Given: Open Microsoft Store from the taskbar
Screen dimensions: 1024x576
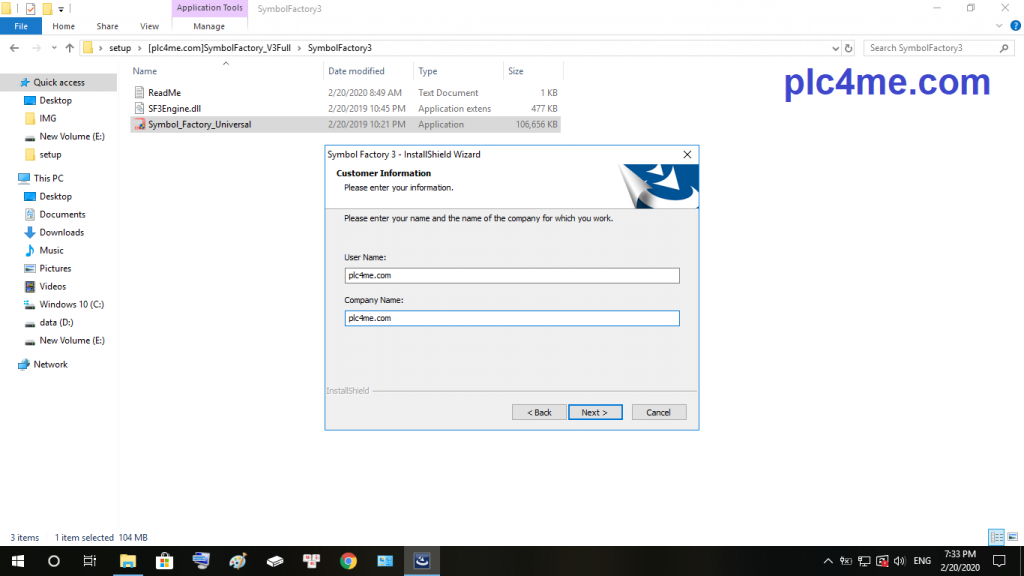Looking at the screenshot, I should point(165,561).
